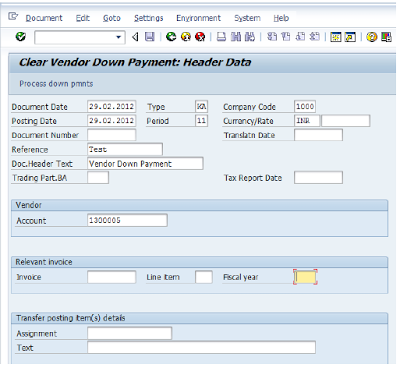Click the Company Code field 1000
Image resolution: width=400 pixels, height=371 pixels.
[x=305, y=107]
